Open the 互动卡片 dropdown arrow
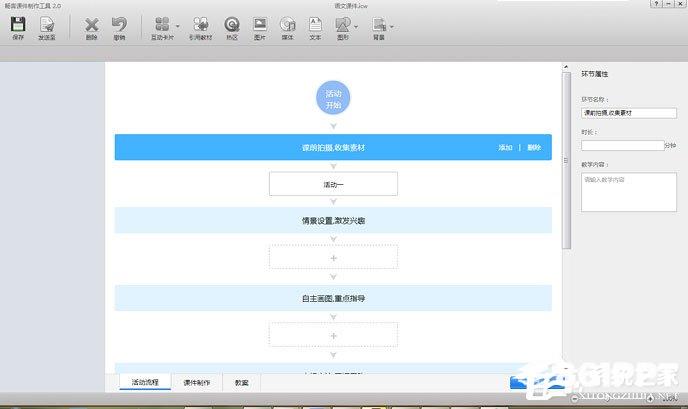The width and height of the screenshot is (688, 409). click(x=178, y=26)
